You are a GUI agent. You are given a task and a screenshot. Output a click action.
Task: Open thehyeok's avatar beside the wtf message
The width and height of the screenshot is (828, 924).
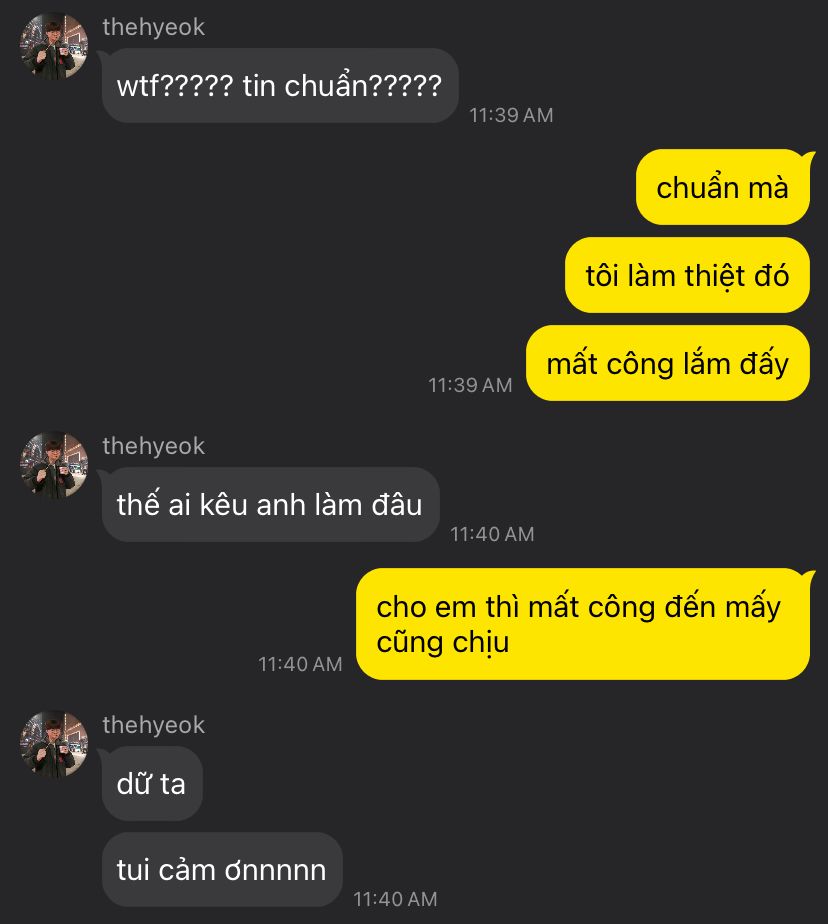(54, 46)
